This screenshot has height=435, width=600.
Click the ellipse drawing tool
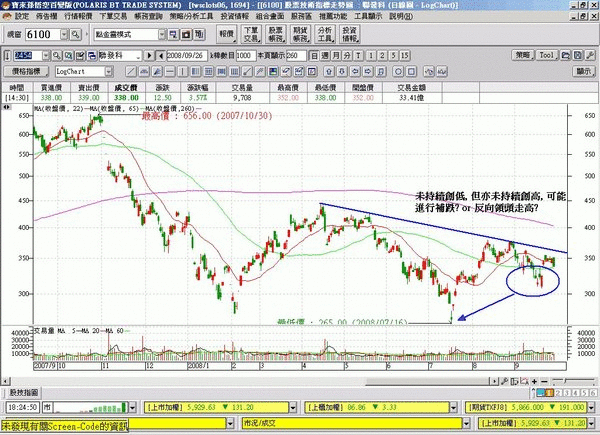click(x=398, y=72)
